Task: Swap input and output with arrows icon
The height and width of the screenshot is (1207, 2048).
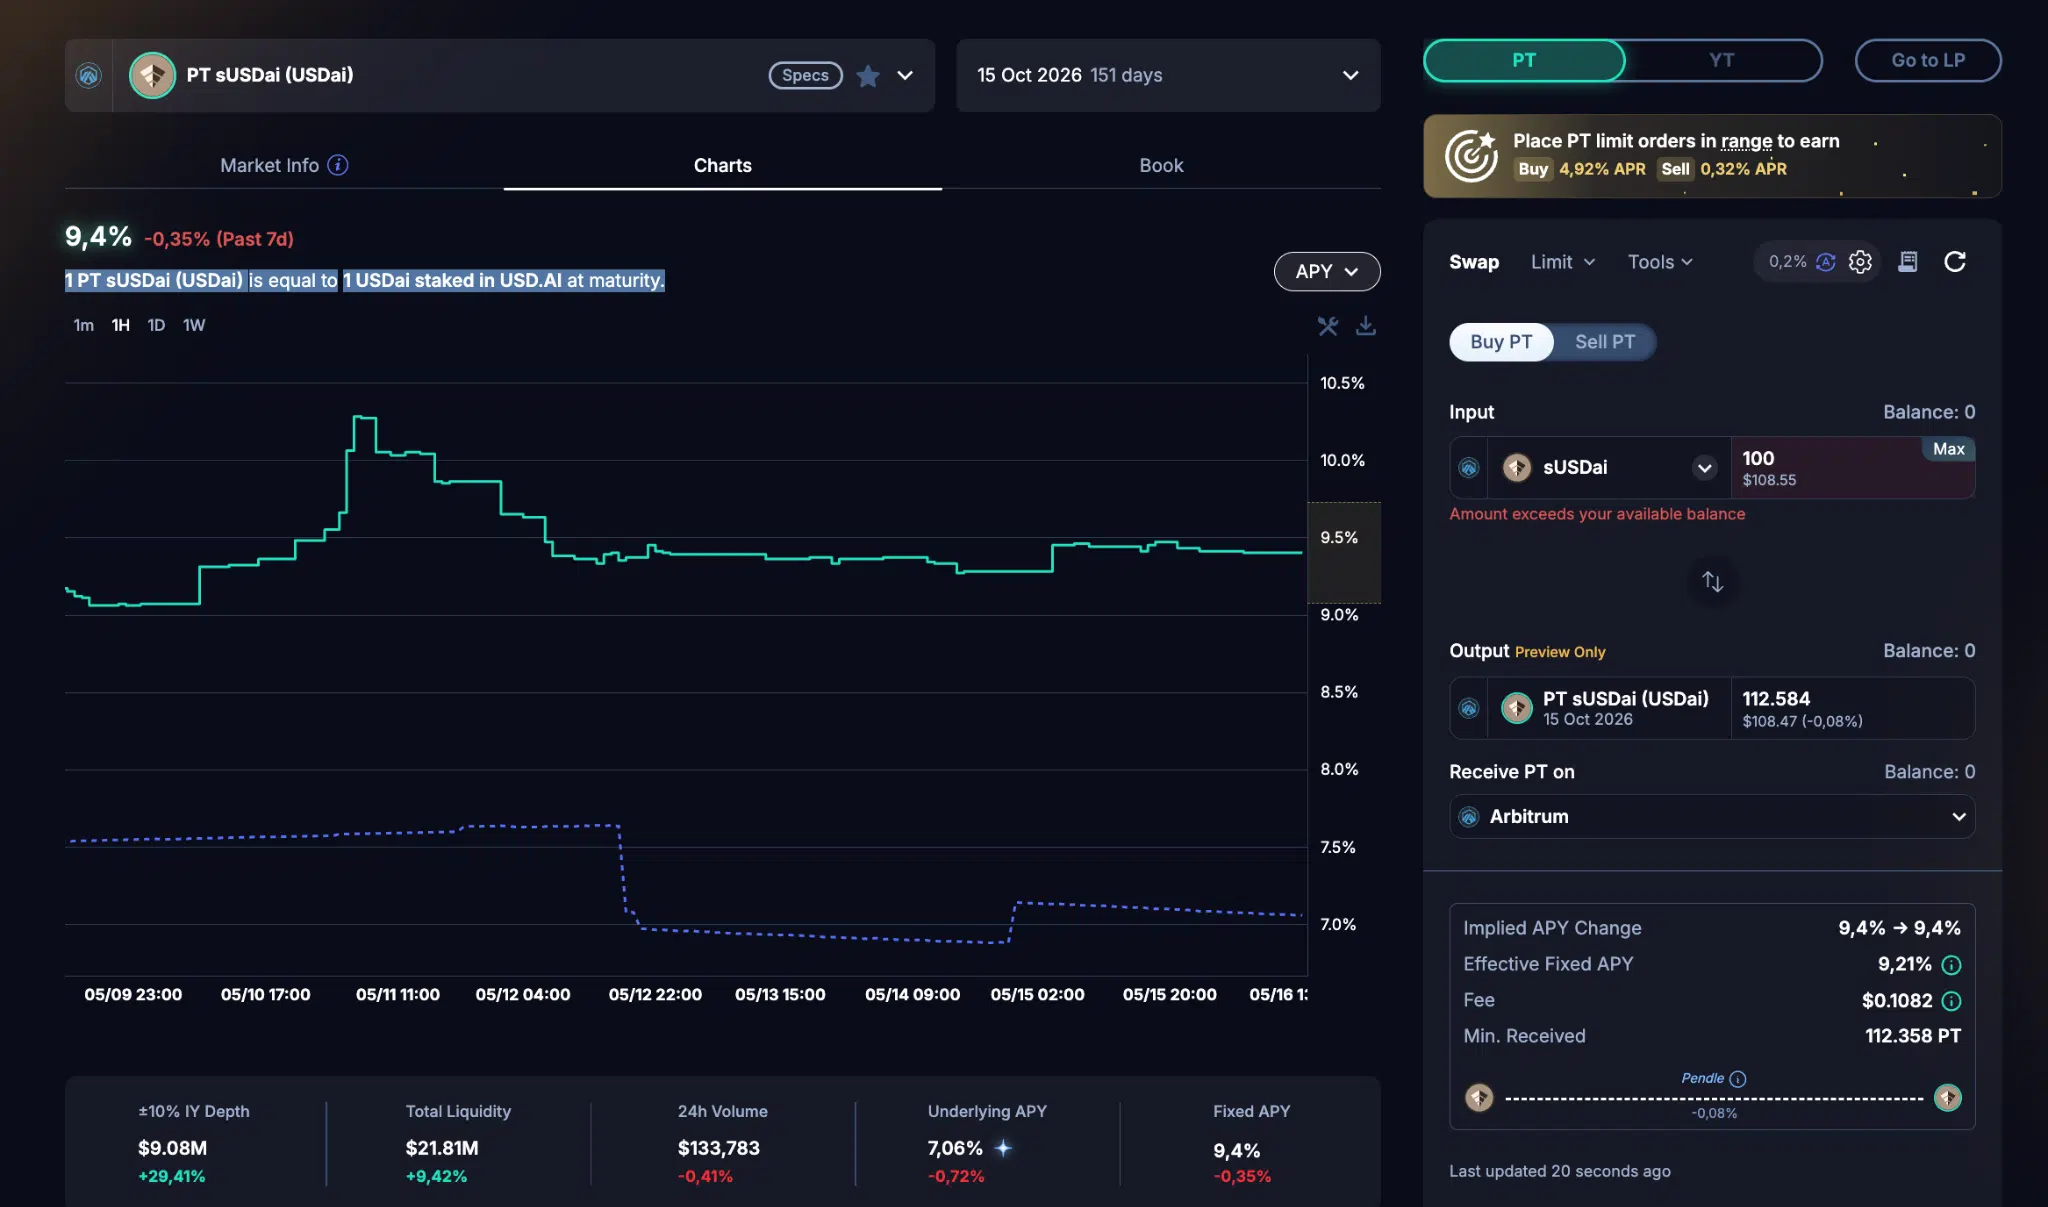Action: (x=1712, y=582)
